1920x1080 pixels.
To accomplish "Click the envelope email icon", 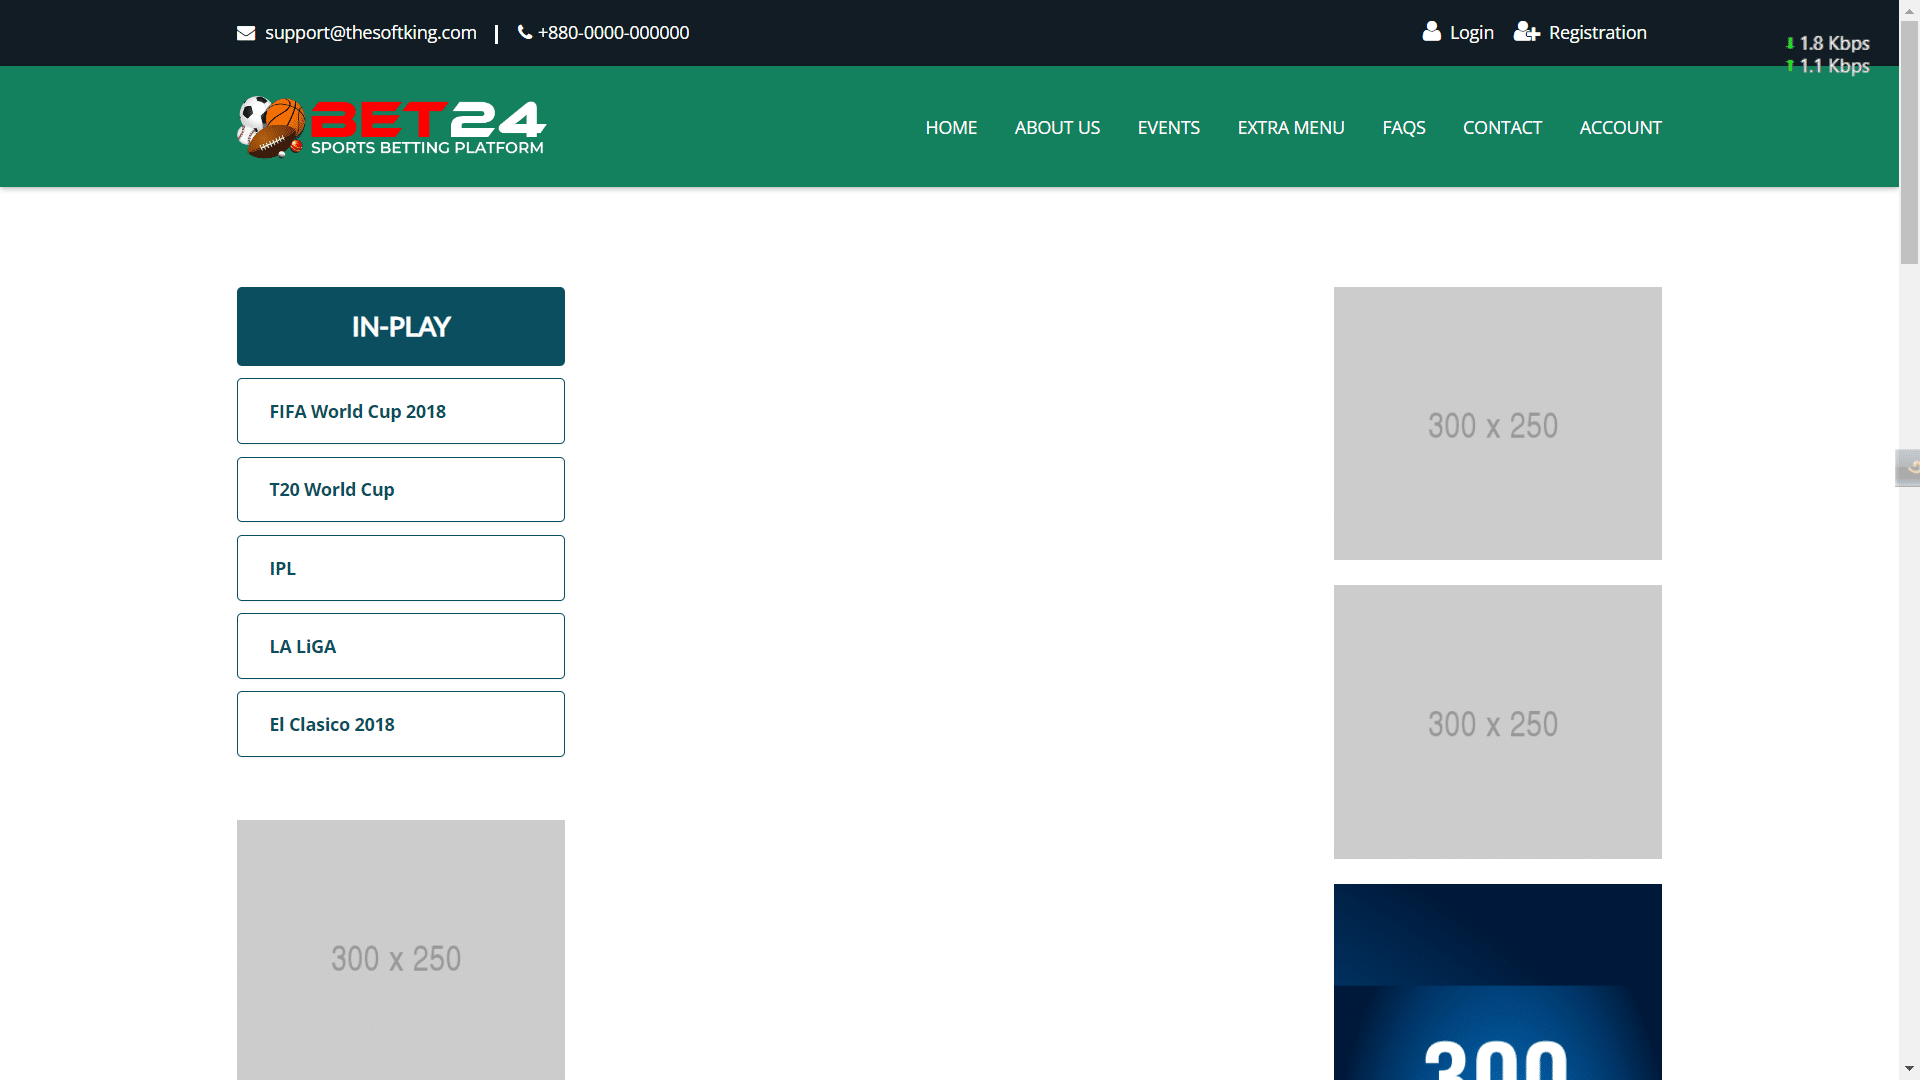I will coord(246,33).
